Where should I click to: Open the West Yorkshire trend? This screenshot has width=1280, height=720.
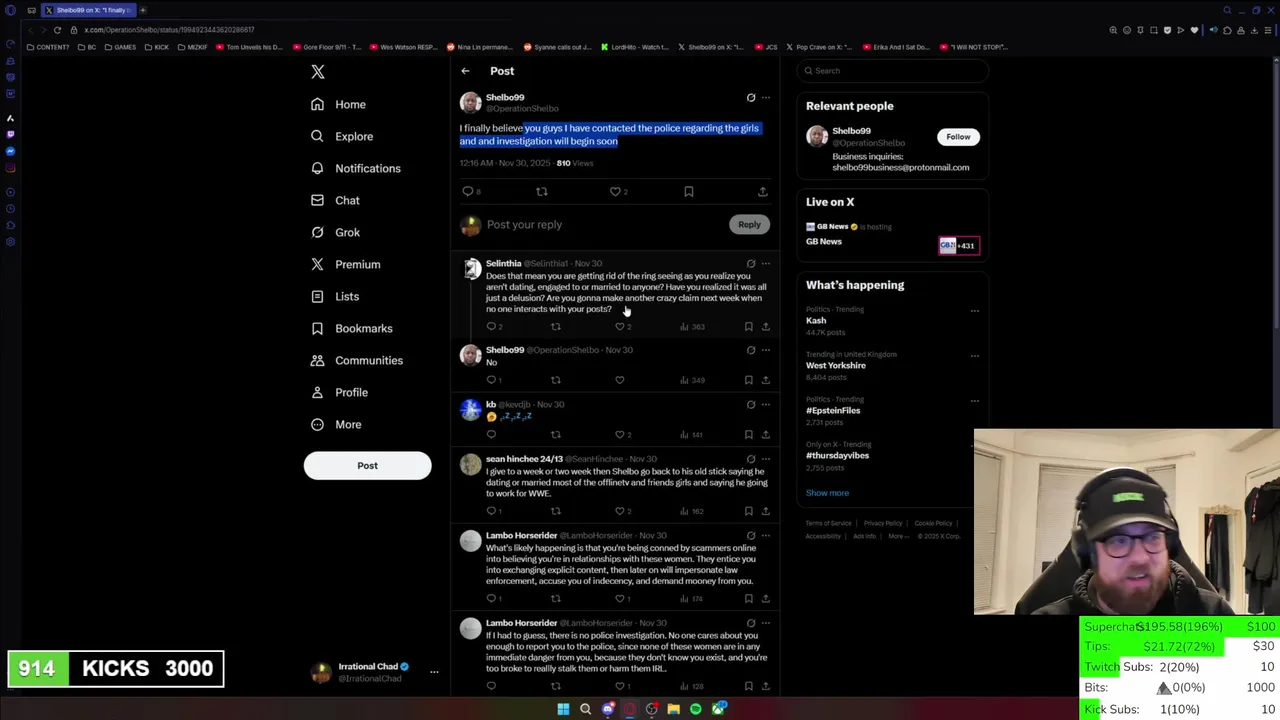point(836,366)
